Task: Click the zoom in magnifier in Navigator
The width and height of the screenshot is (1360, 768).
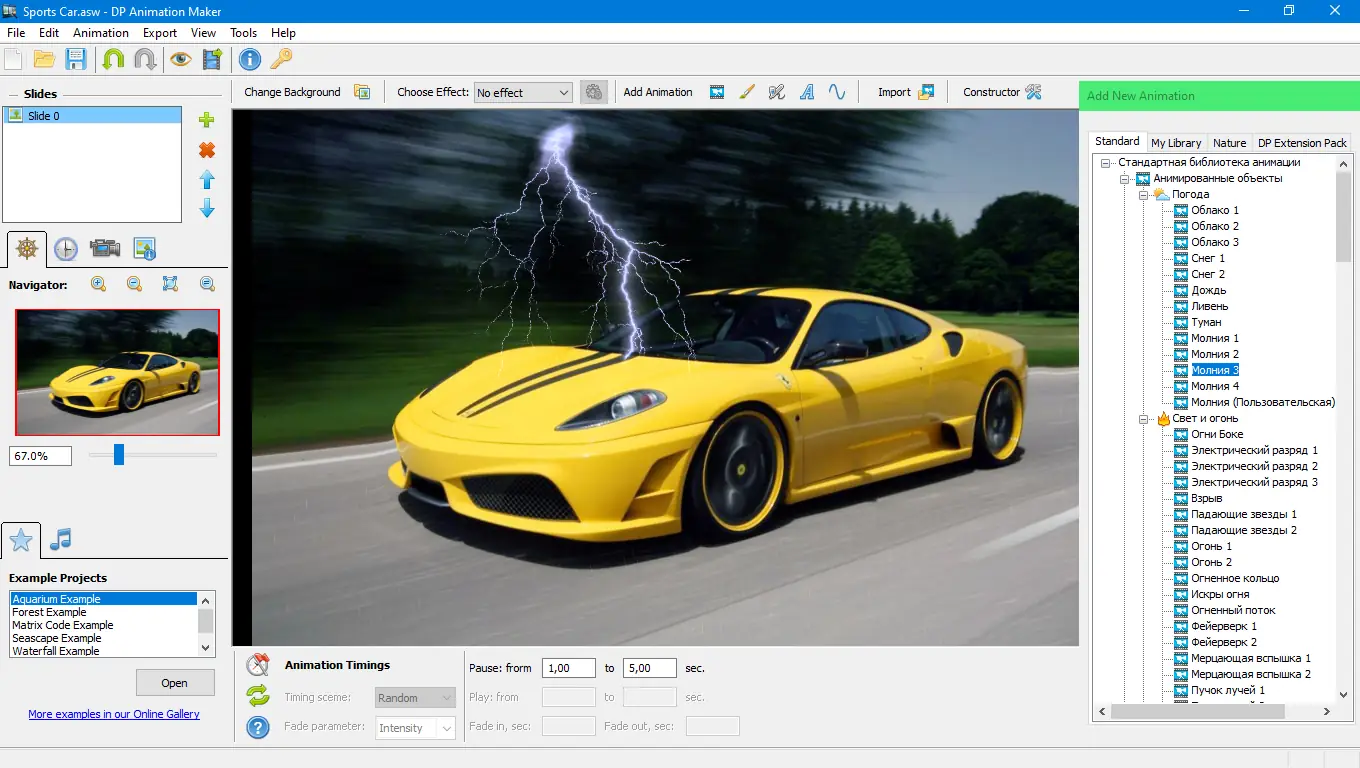Action: (x=98, y=284)
